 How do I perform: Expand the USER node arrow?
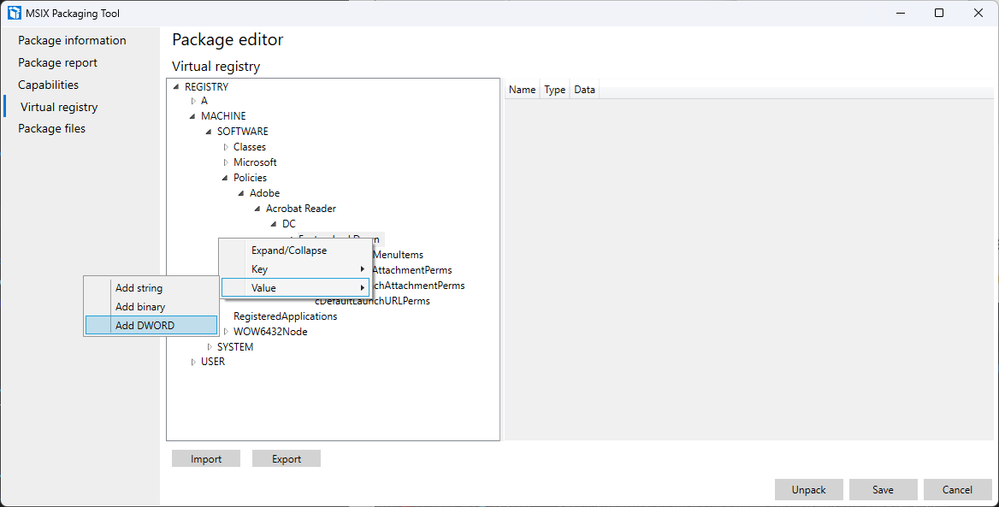tap(193, 362)
